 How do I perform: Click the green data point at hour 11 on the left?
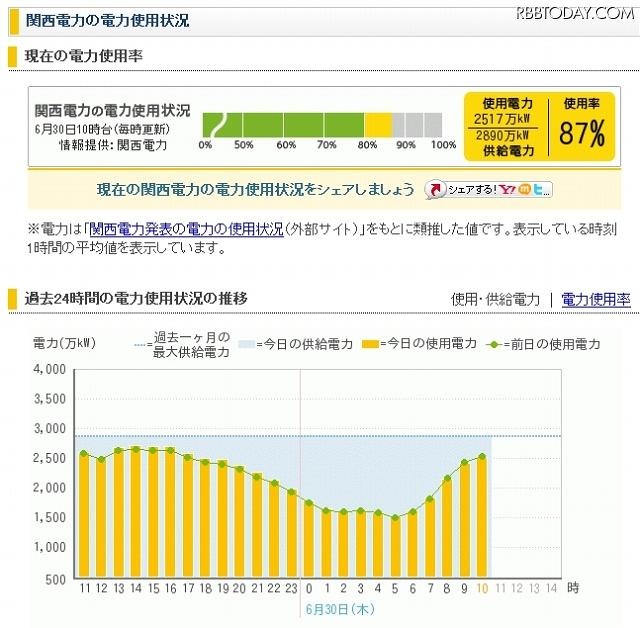click(x=84, y=453)
